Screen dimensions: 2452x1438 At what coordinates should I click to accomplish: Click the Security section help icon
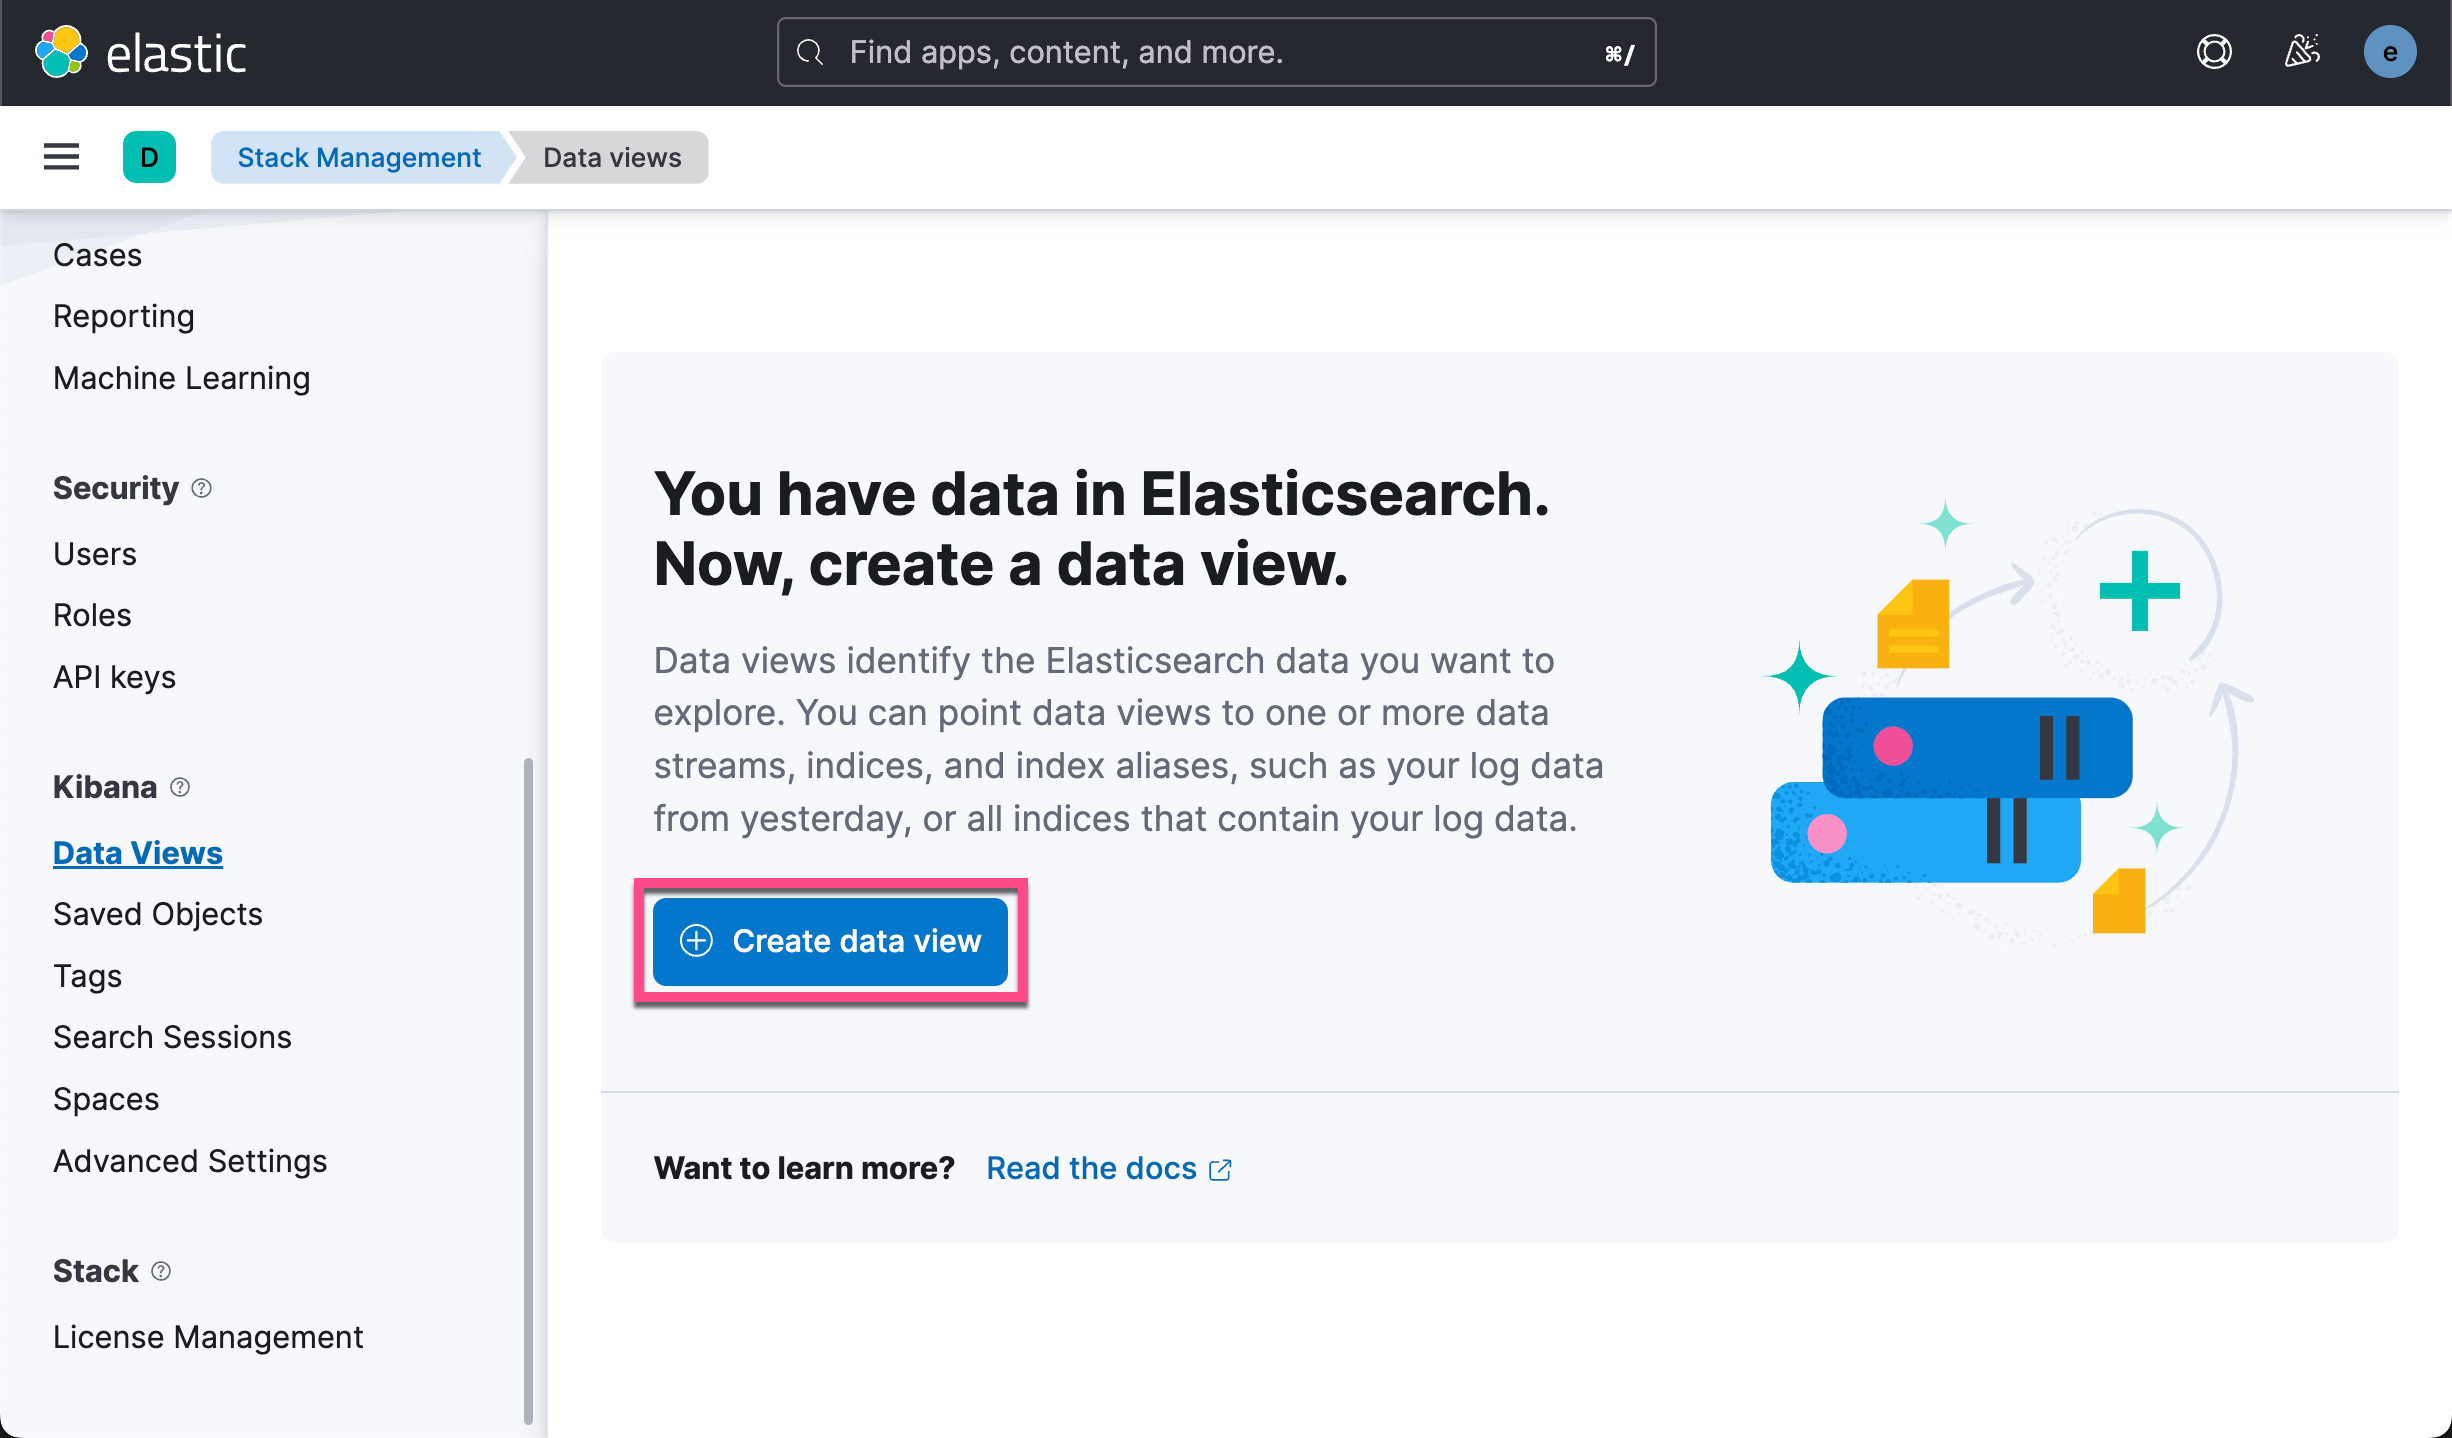(x=201, y=488)
